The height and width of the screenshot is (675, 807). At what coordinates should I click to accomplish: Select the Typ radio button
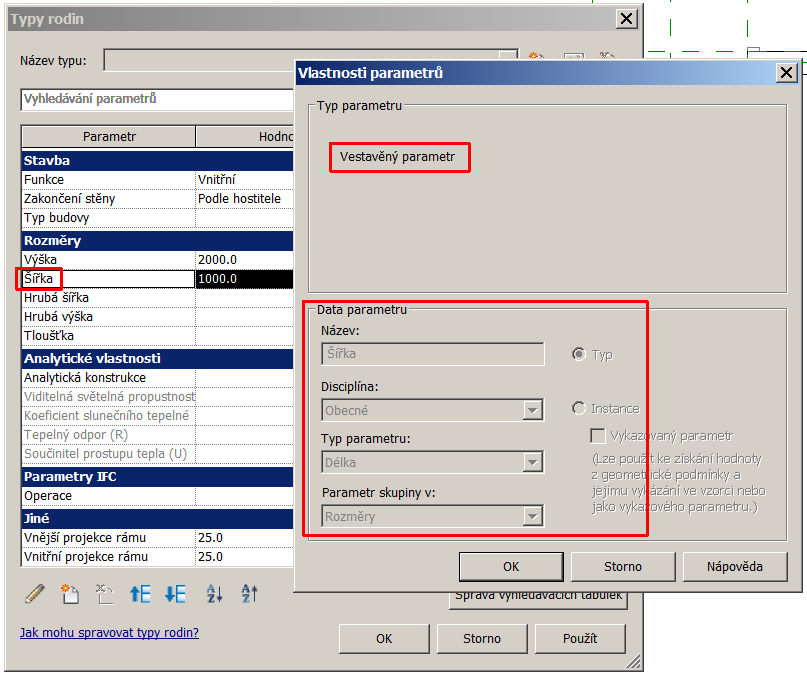coord(579,354)
